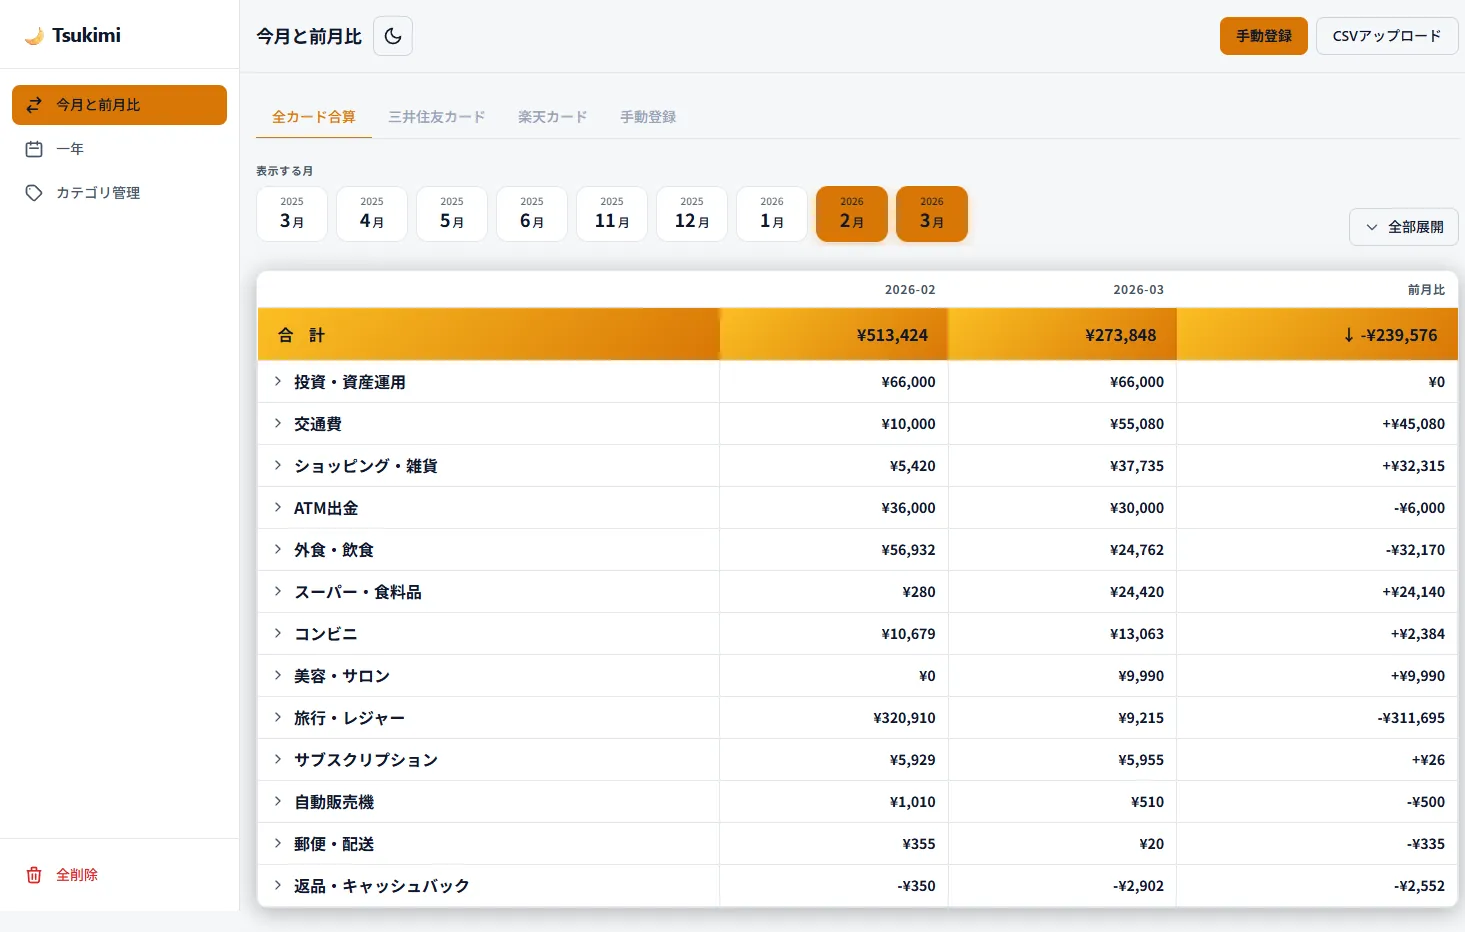1465x932 pixels.
Task: Deselect the 2026 2月 month chip
Action: pos(852,214)
